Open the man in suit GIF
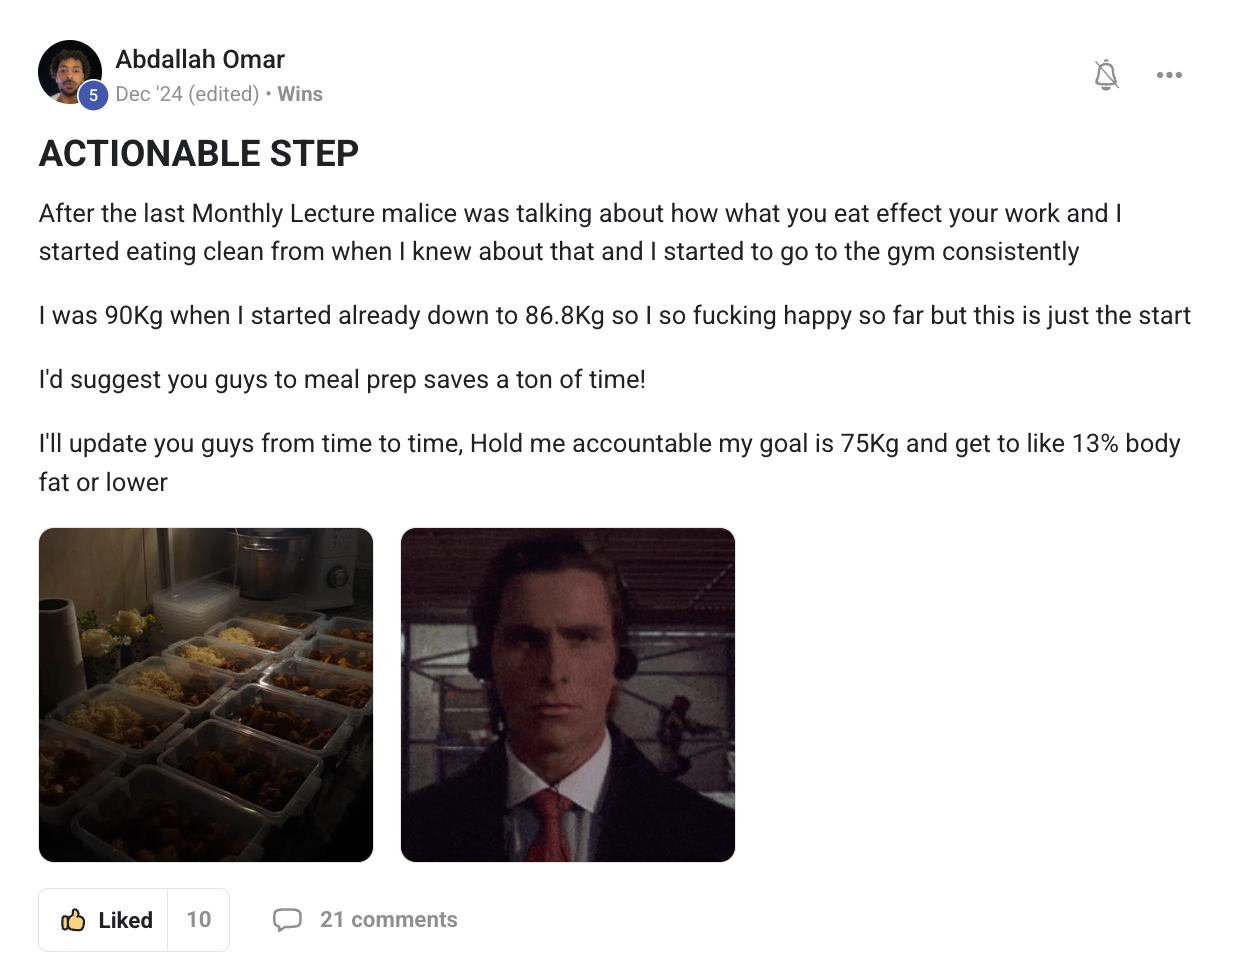This screenshot has width=1238, height=976. point(568,695)
